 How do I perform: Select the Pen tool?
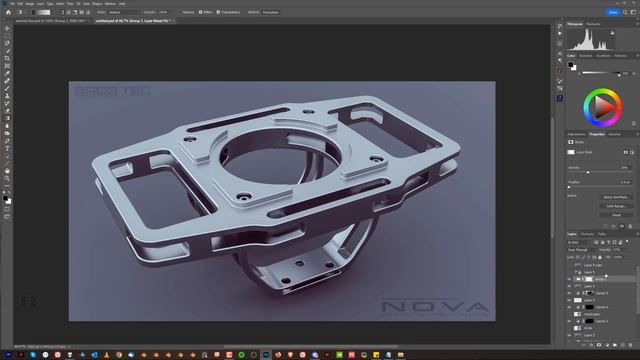7,141
